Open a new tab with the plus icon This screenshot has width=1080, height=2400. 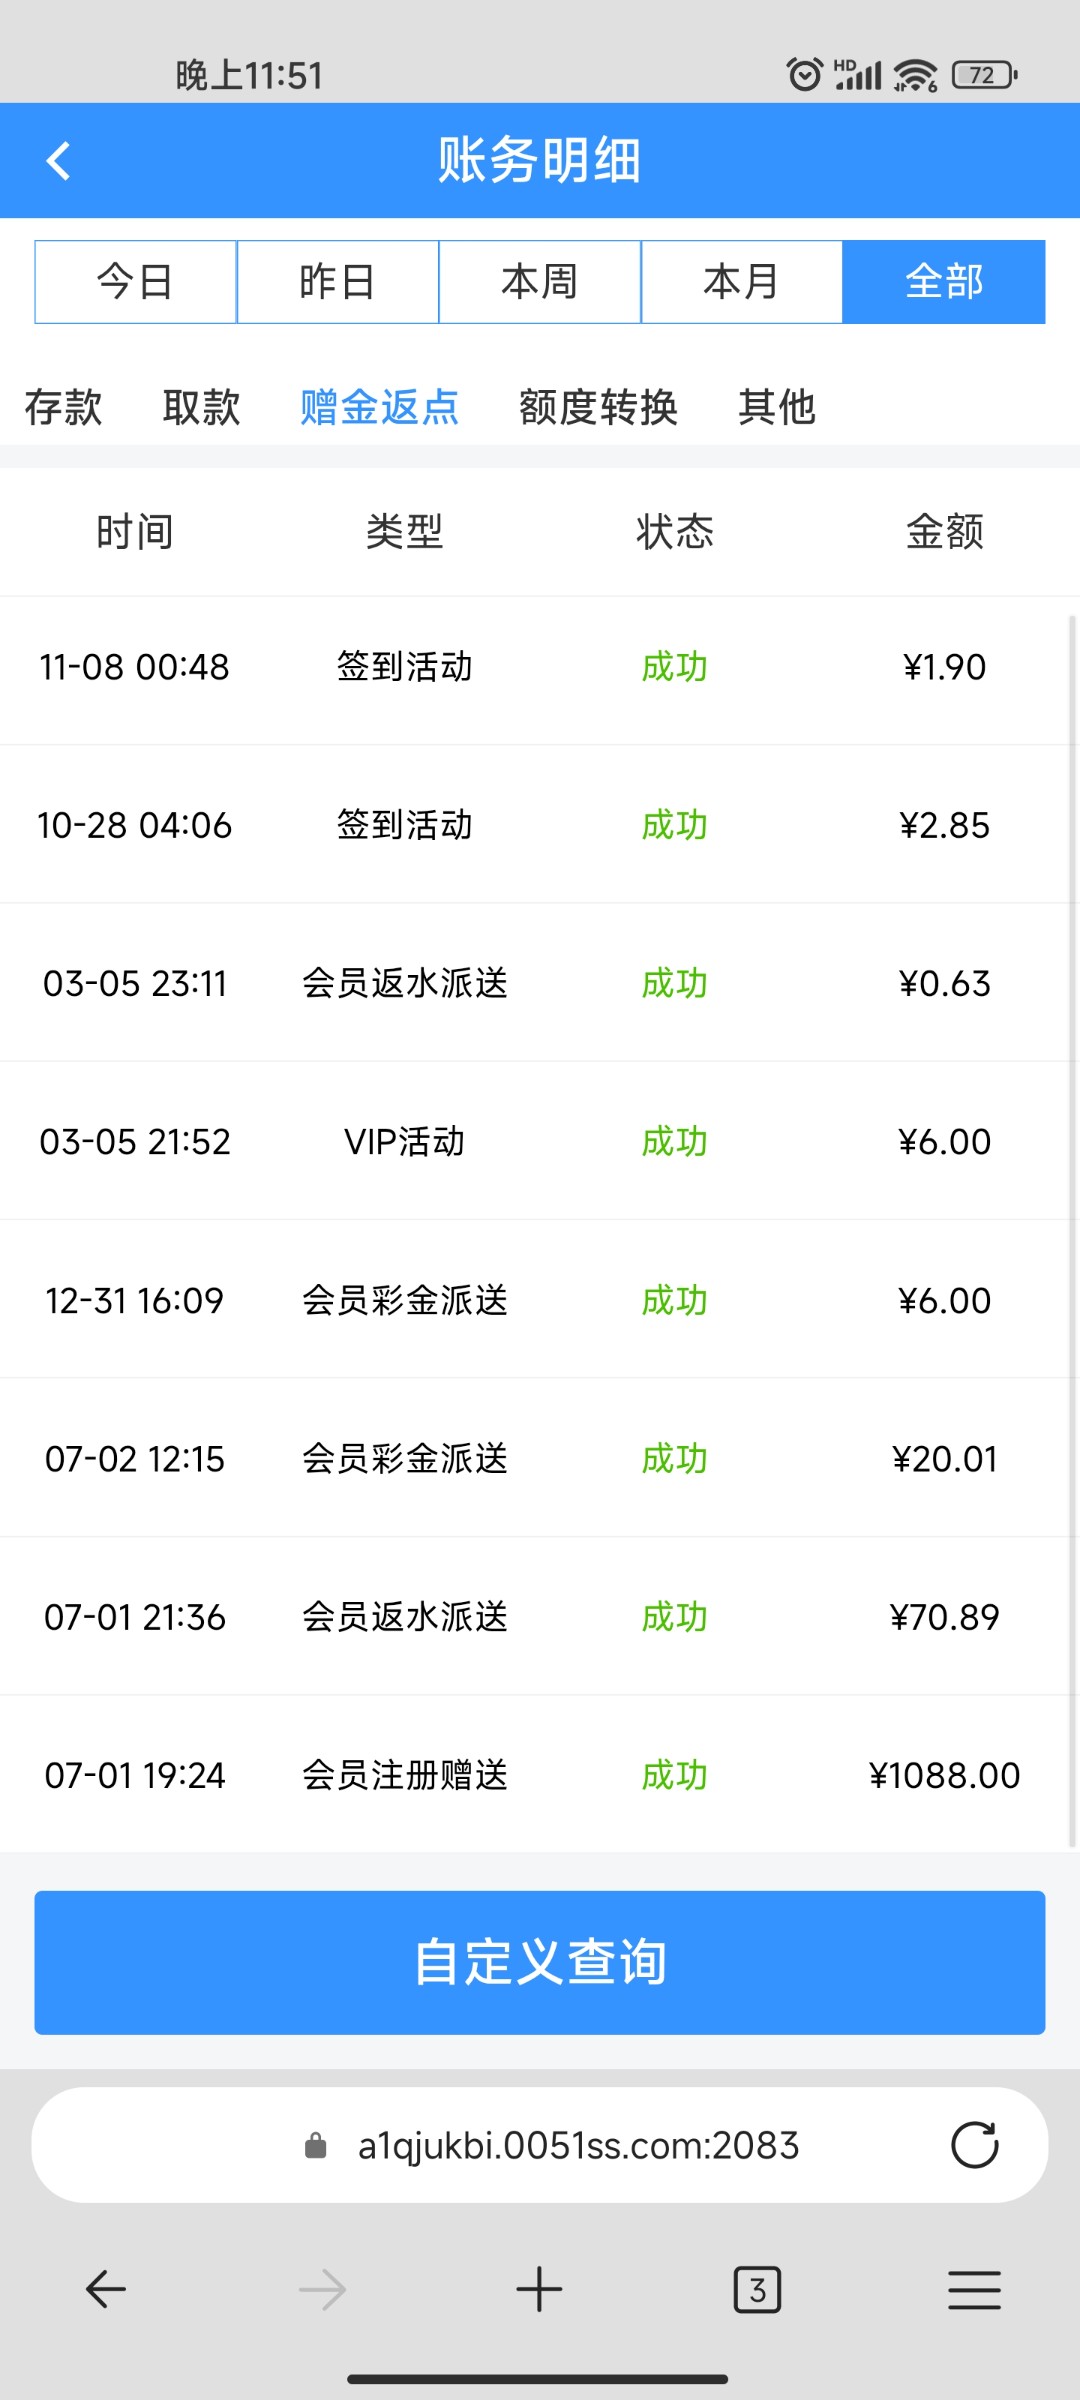[x=539, y=2289]
